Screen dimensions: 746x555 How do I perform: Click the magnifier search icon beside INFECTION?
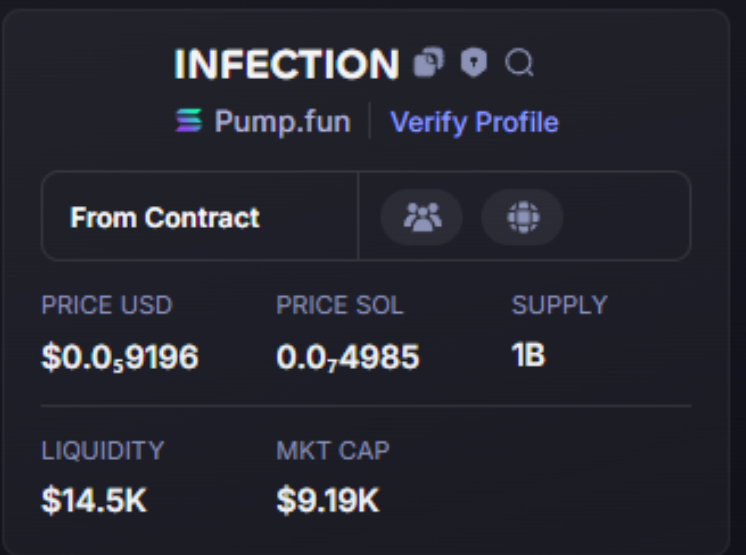pyautogui.click(x=519, y=63)
